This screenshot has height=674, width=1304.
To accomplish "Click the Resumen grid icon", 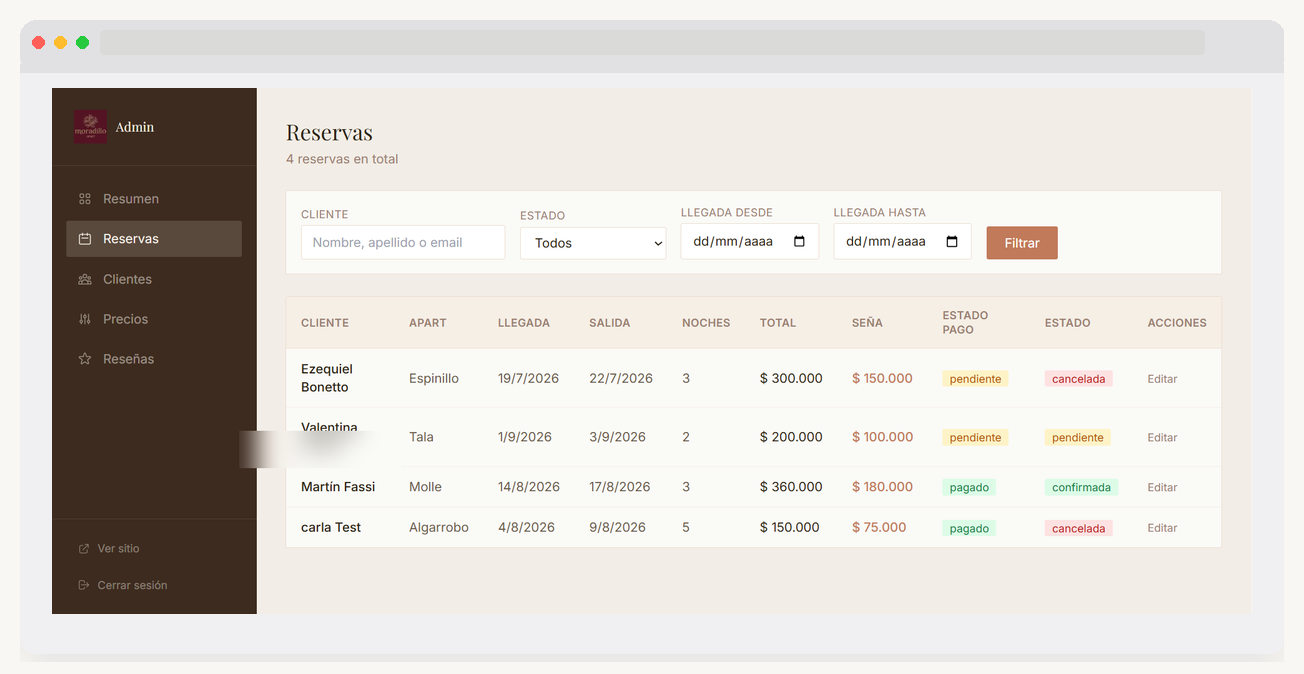I will tap(85, 199).
